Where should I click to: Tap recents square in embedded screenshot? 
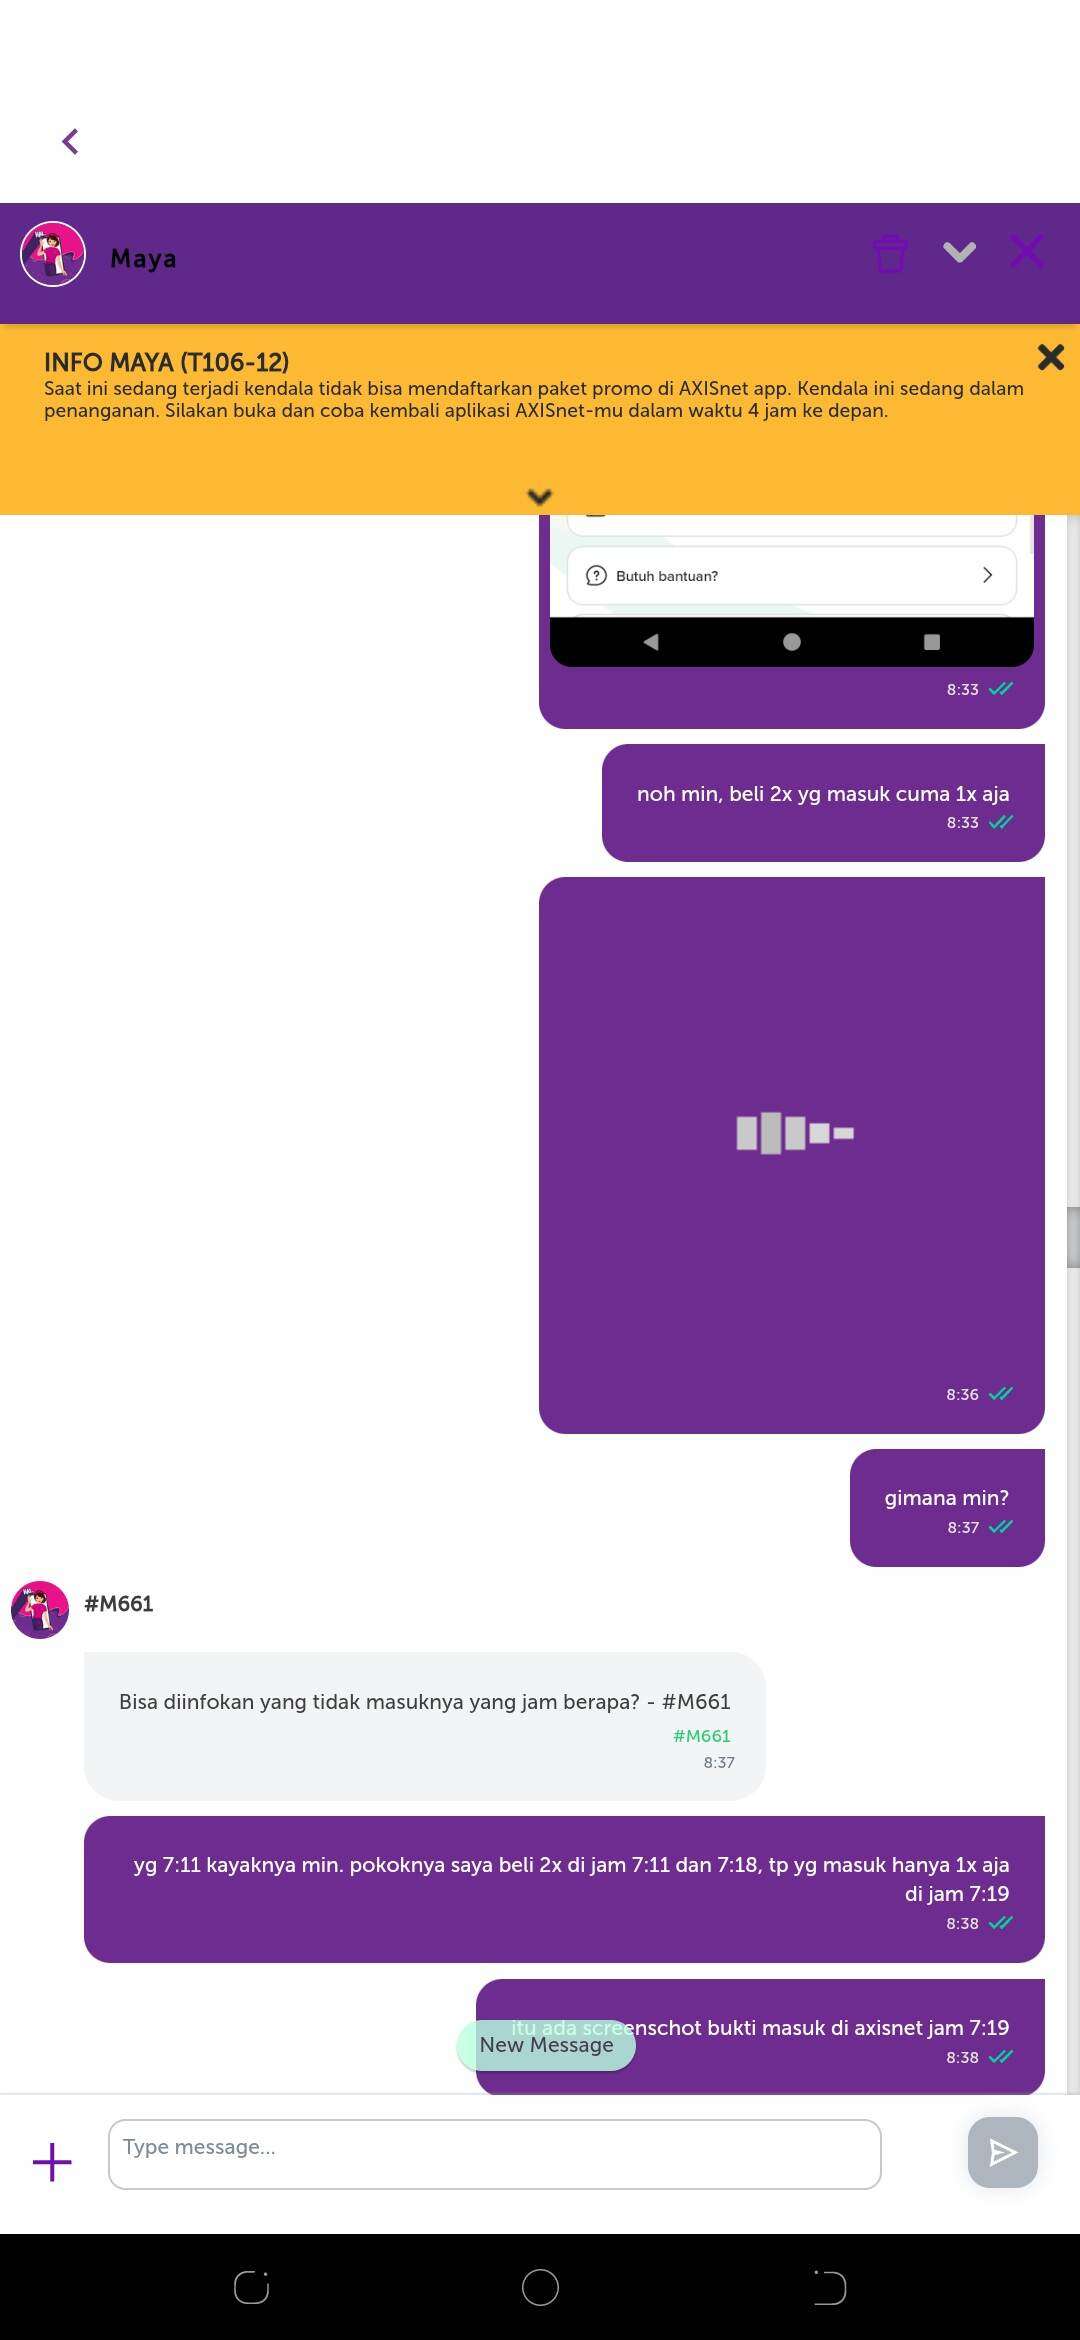(x=932, y=642)
